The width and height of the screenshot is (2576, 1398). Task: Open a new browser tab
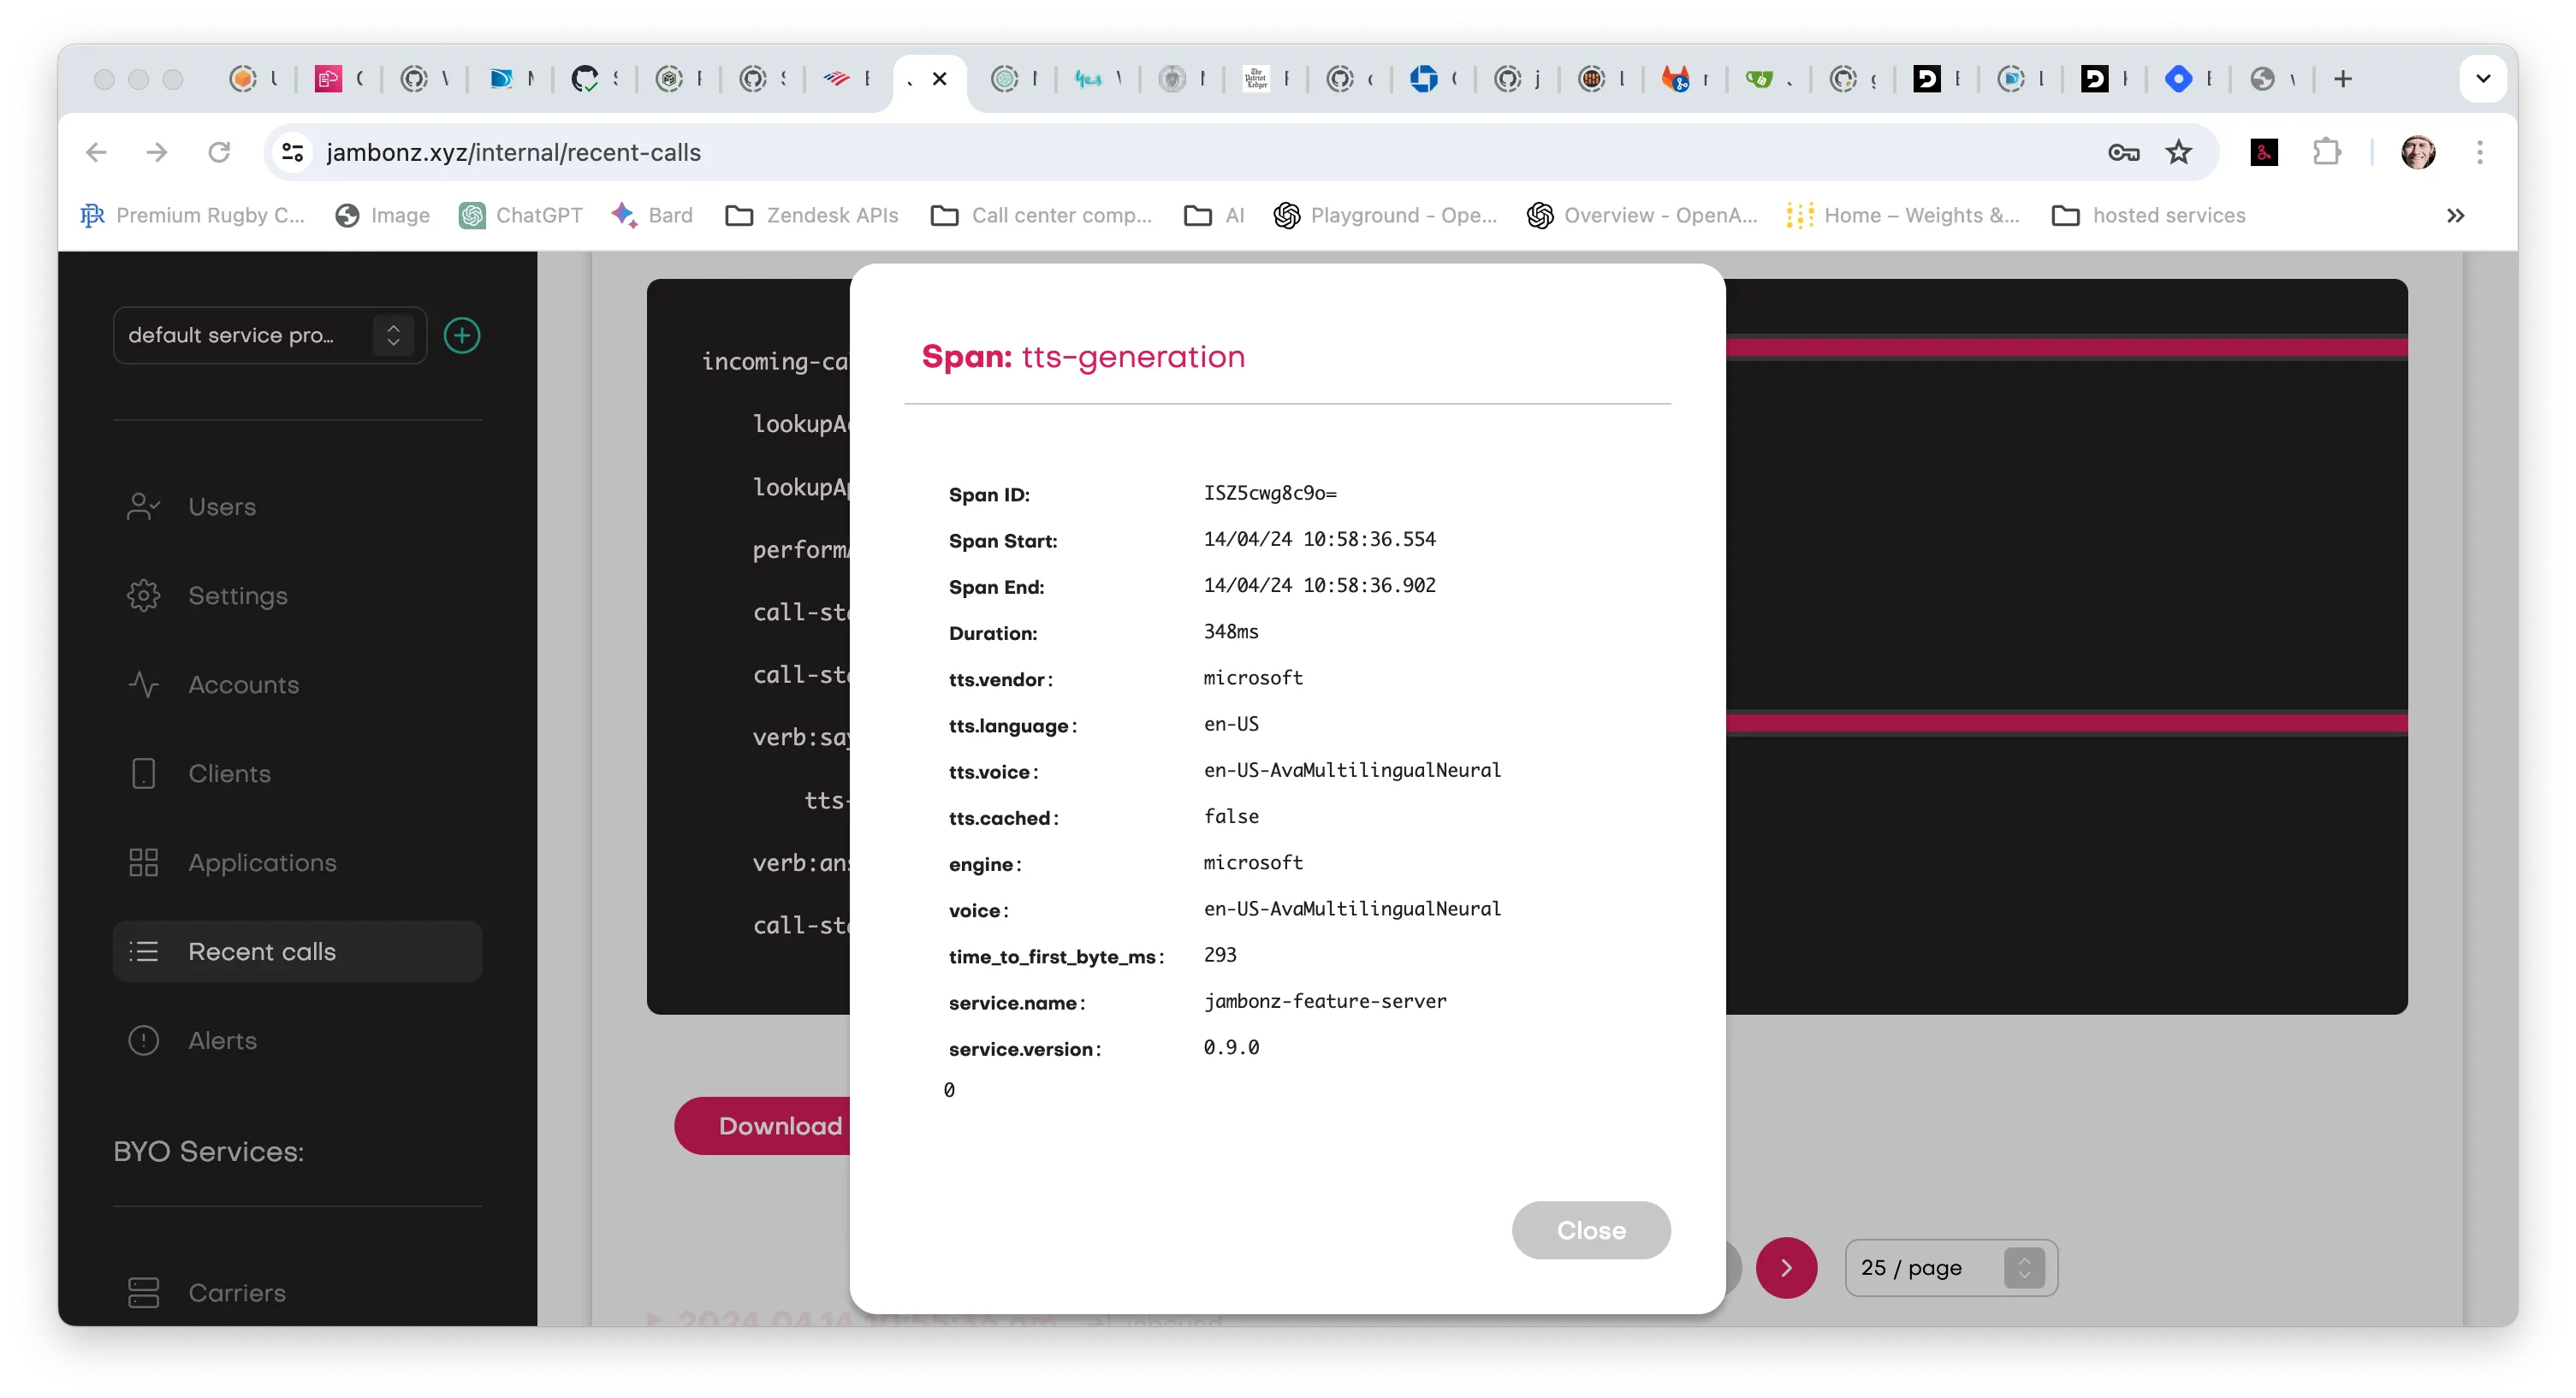[2342, 78]
